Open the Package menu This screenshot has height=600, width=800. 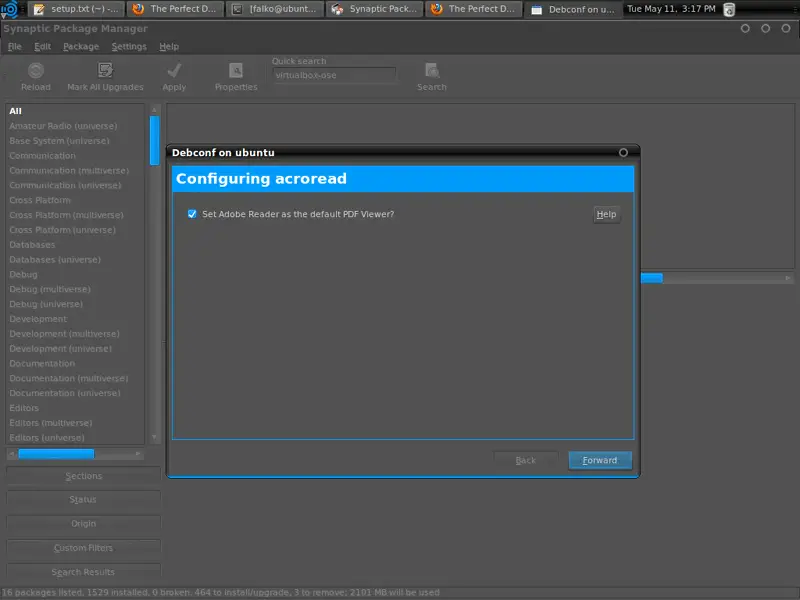81,46
